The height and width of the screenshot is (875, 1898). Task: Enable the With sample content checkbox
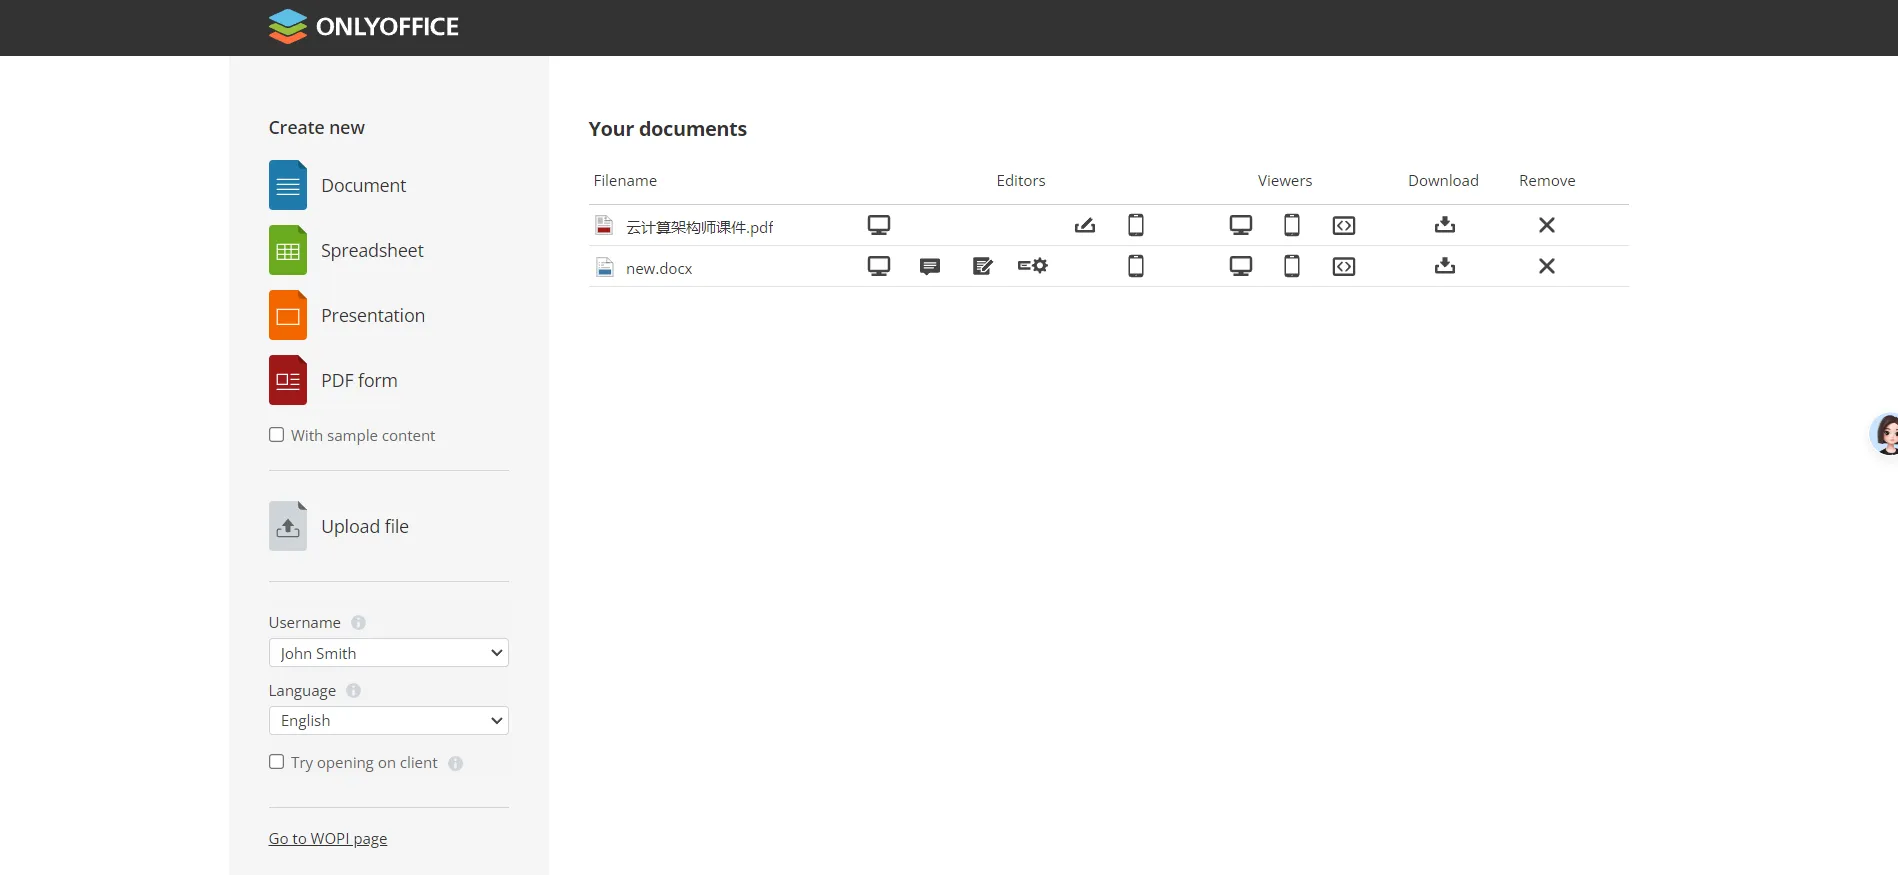pos(277,435)
